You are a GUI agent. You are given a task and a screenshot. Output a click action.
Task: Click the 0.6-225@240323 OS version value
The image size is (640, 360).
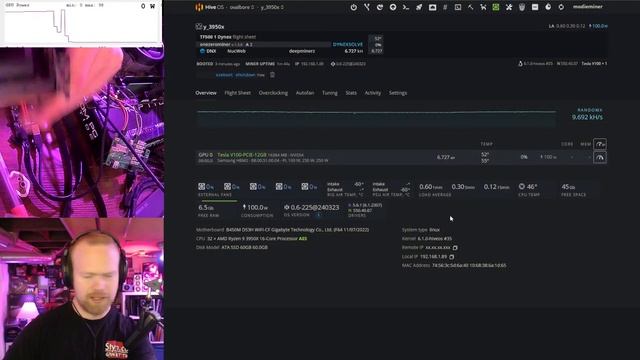pos(315,208)
